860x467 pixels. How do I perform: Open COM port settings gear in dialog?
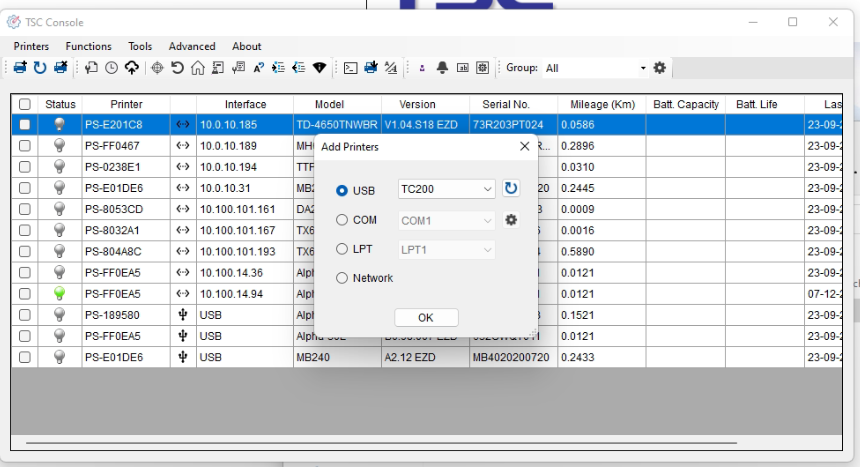click(511, 220)
